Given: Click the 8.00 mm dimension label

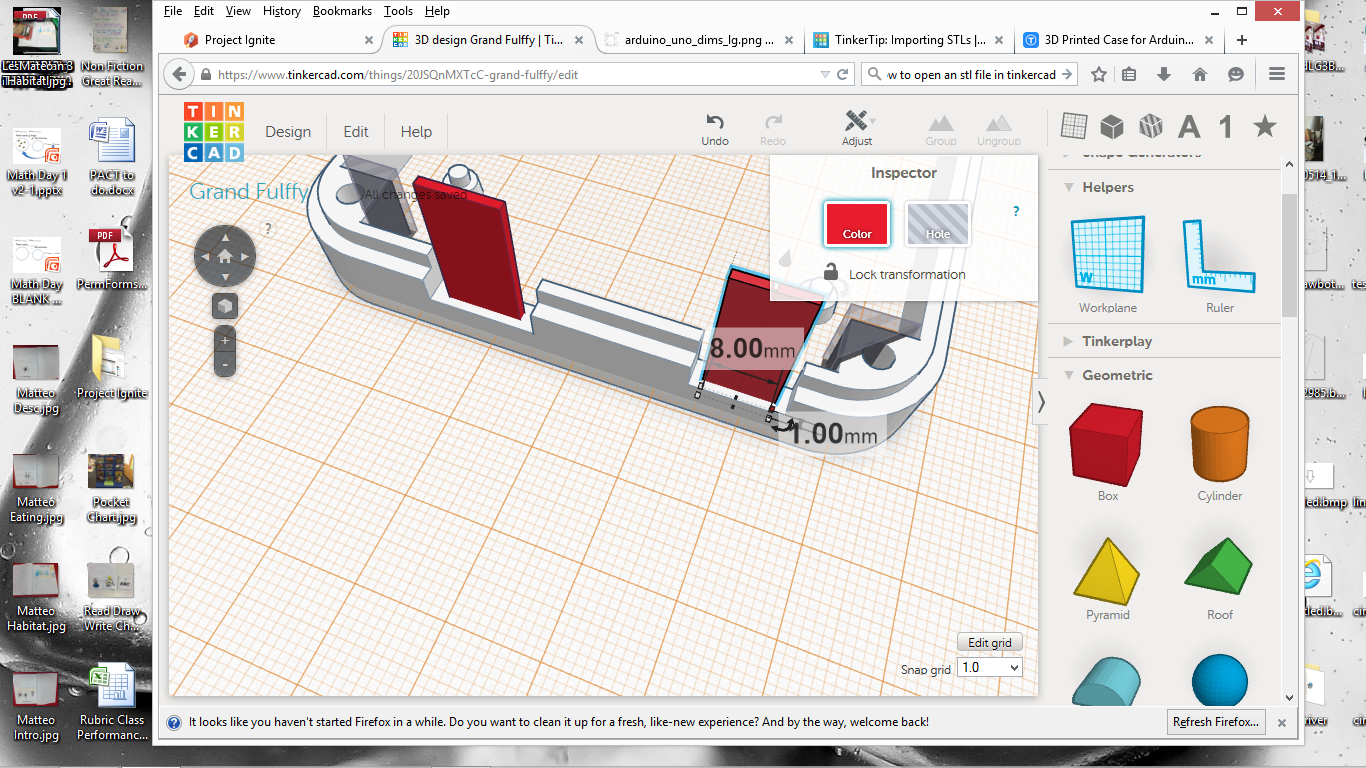Looking at the screenshot, I should (x=753, y=349).
